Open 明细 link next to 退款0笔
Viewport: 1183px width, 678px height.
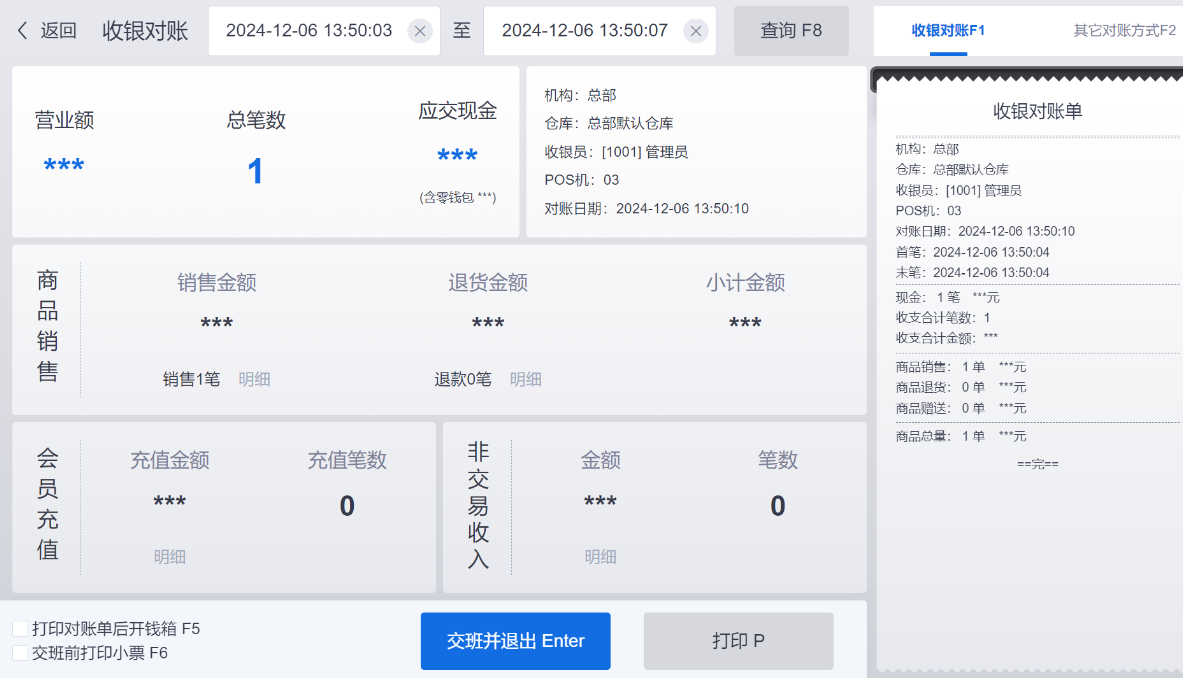526,379
